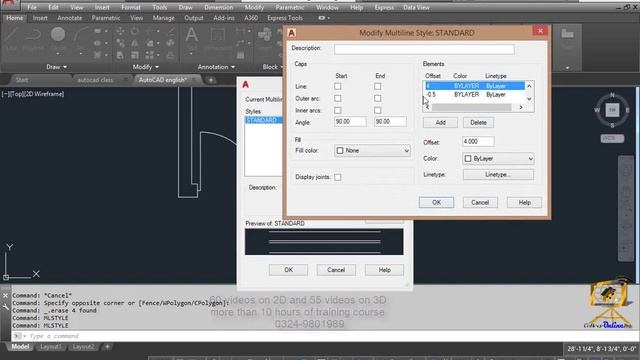This screenshot has width=640, height=360.
Task: Click the large Text tool icon
Action: tap(191, 36)
